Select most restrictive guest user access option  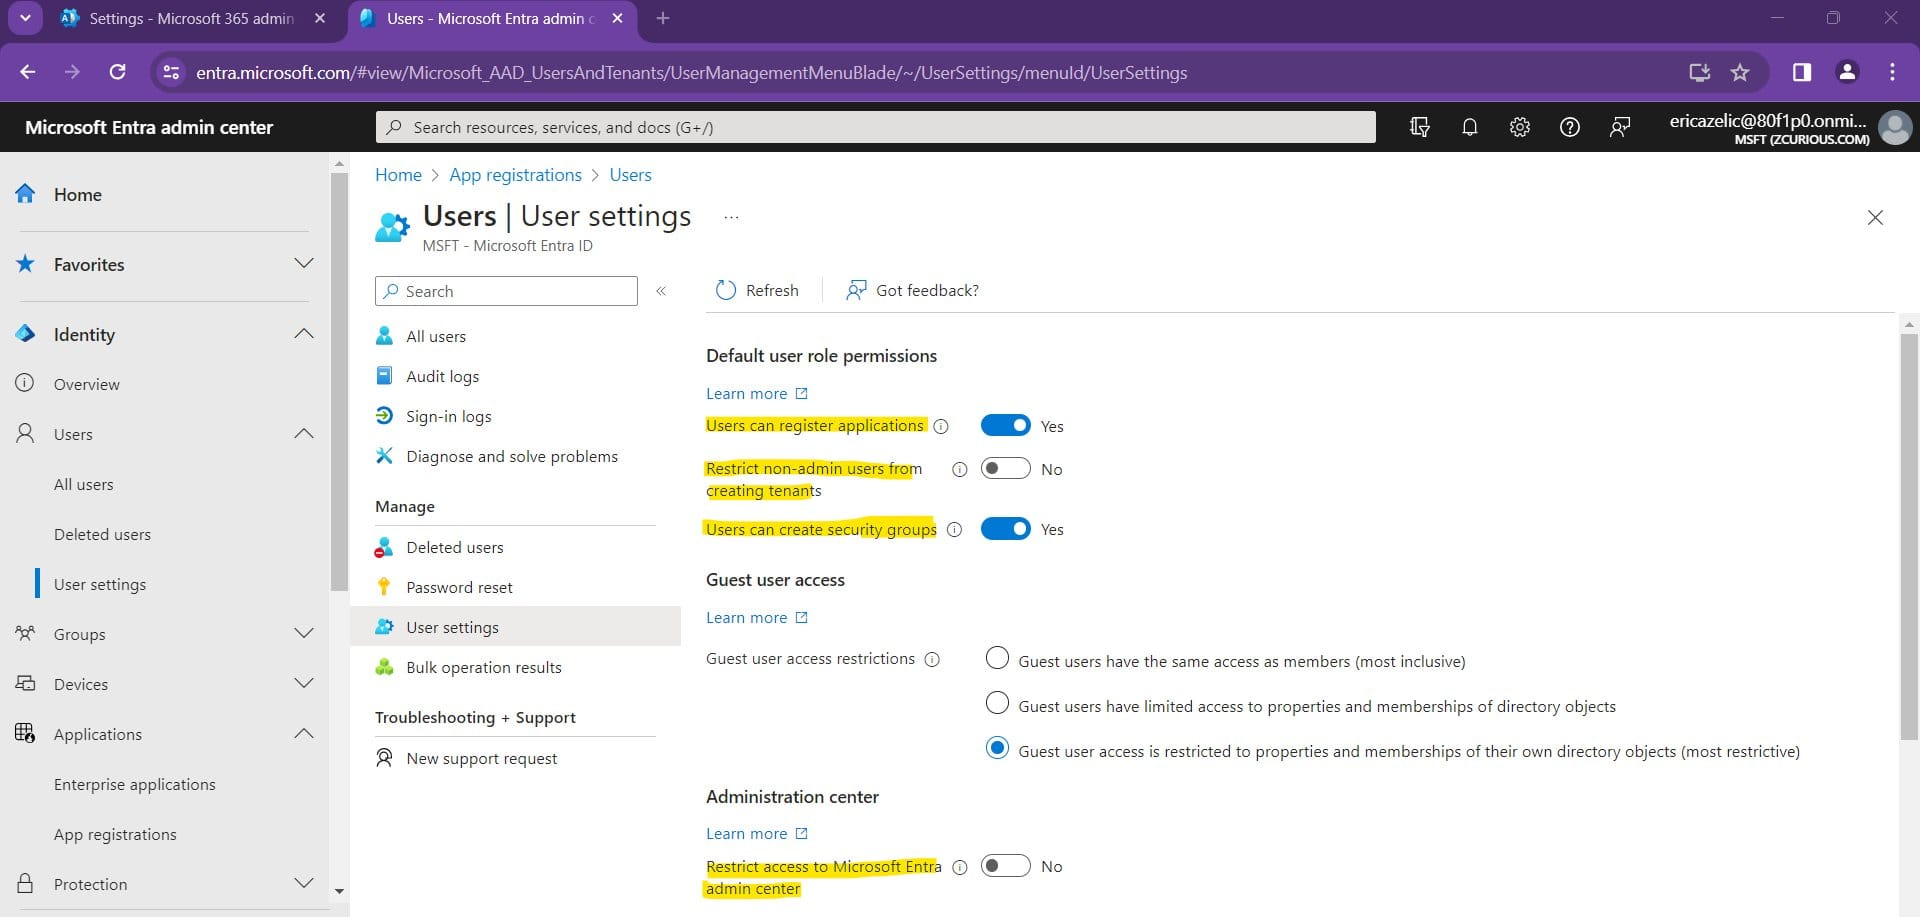[x=997, y=748]
